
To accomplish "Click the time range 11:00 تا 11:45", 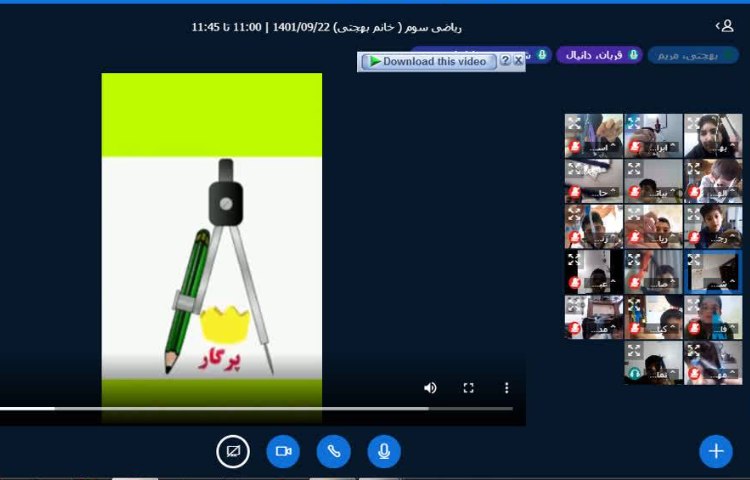I will click(226, 27).
